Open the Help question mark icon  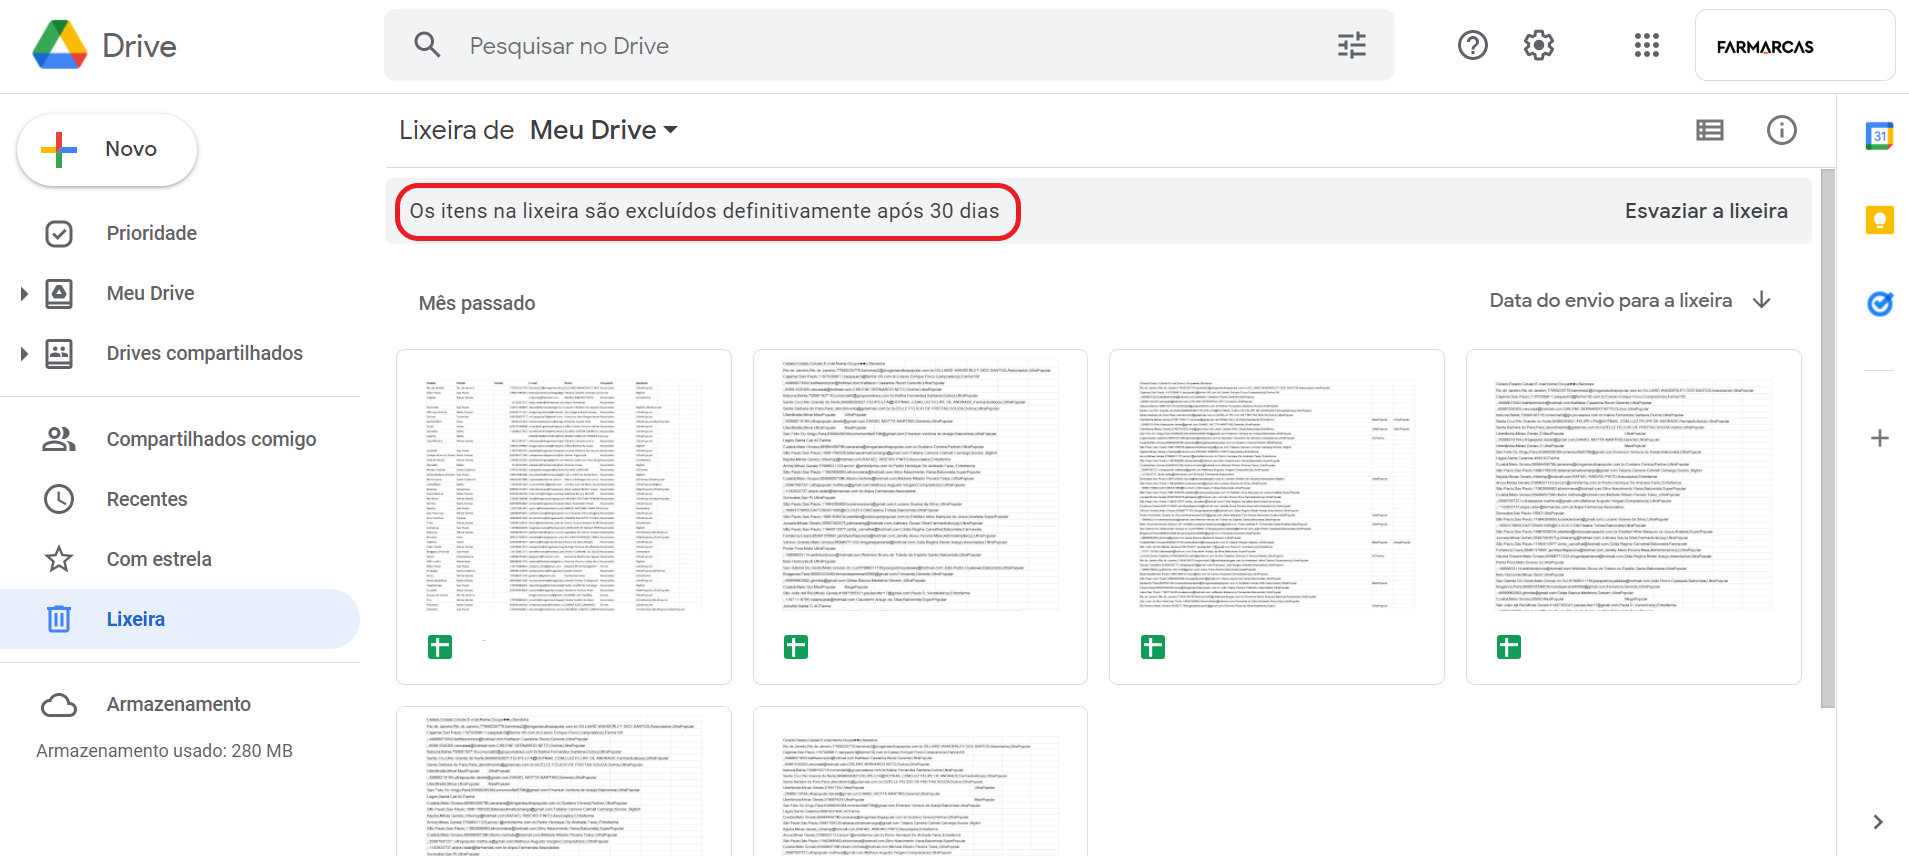[1472, 45]
